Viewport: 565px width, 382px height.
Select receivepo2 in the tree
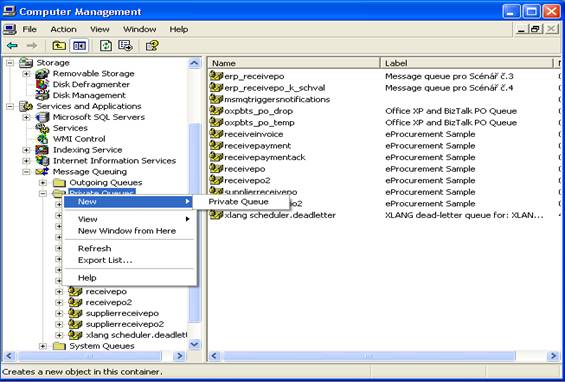point(109,302)
